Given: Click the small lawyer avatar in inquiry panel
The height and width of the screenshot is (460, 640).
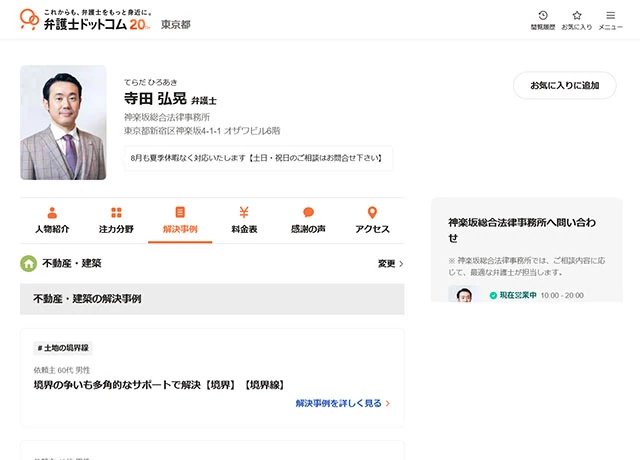Looking at the screenshot, I should tap(464, 296).
